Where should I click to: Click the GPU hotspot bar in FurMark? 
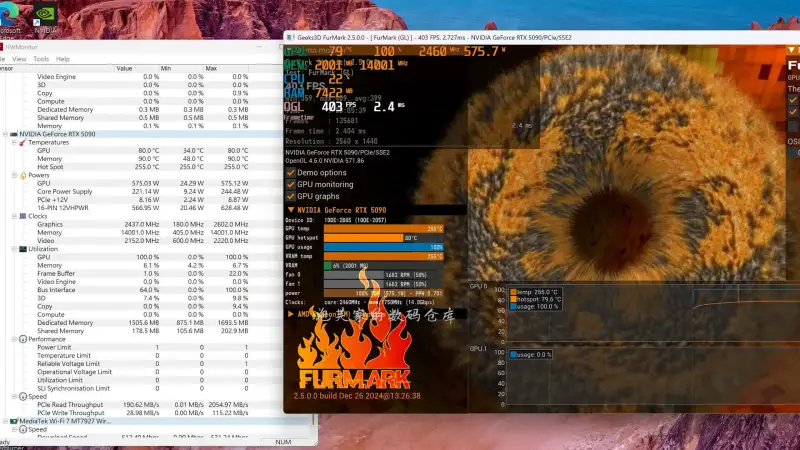(x=384, y=238)
